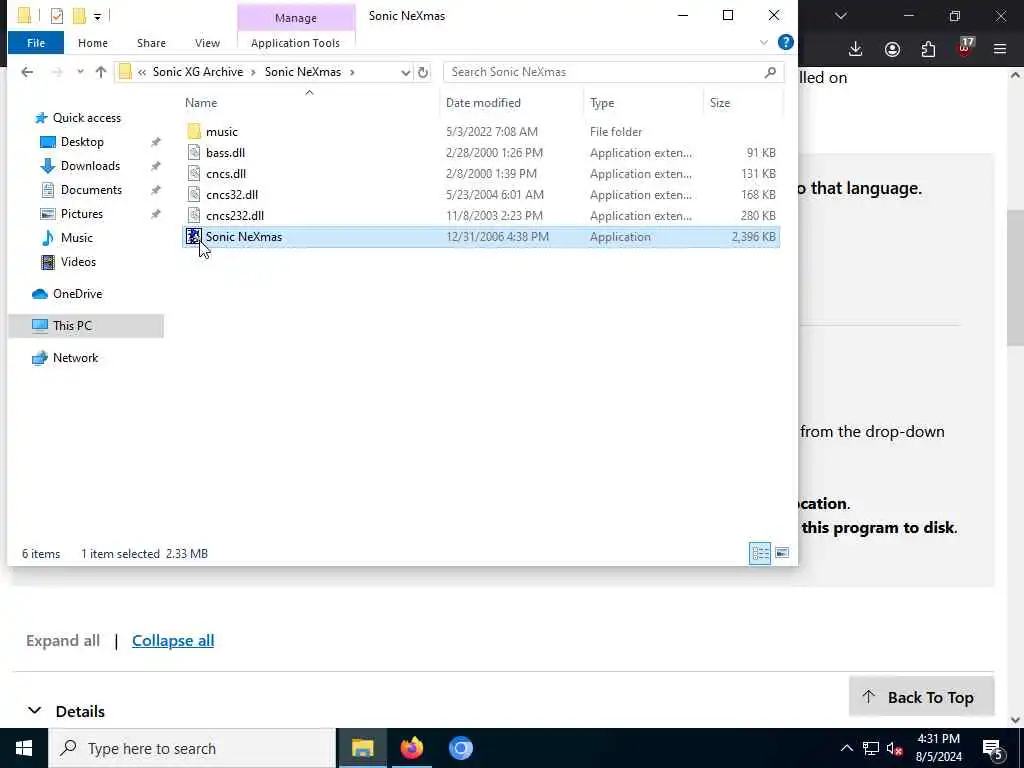Select the bass.dll file icon
This screenshot has width=1024, height=768.
tap(194, 152)
